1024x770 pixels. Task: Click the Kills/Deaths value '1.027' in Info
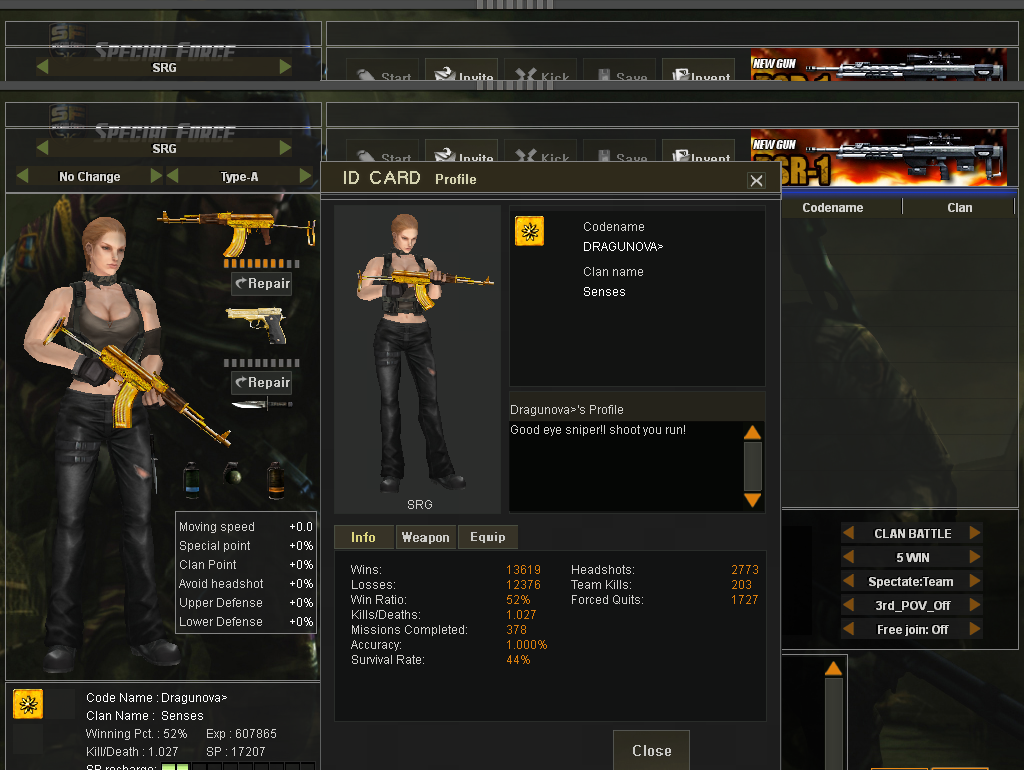521,615
